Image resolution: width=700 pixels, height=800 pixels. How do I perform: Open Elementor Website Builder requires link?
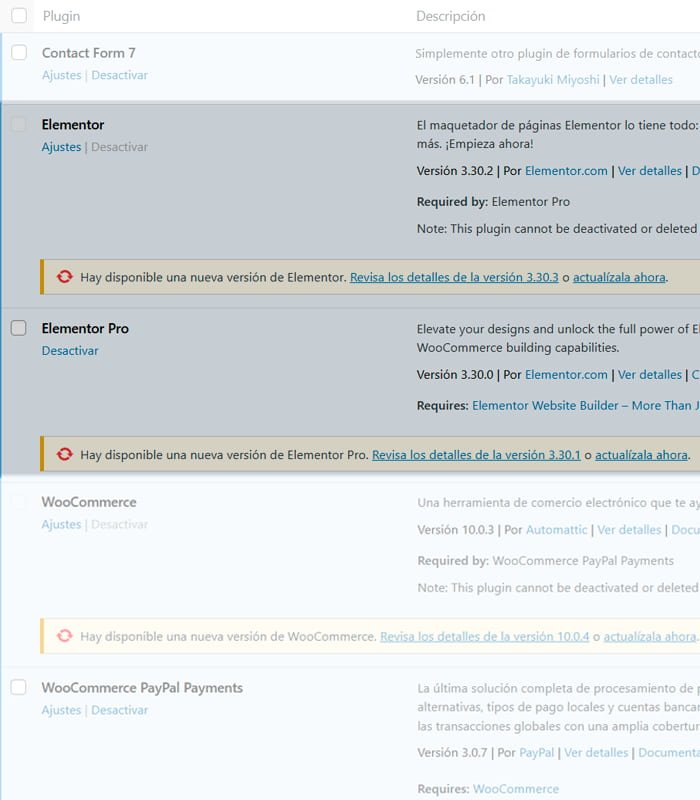586,406
